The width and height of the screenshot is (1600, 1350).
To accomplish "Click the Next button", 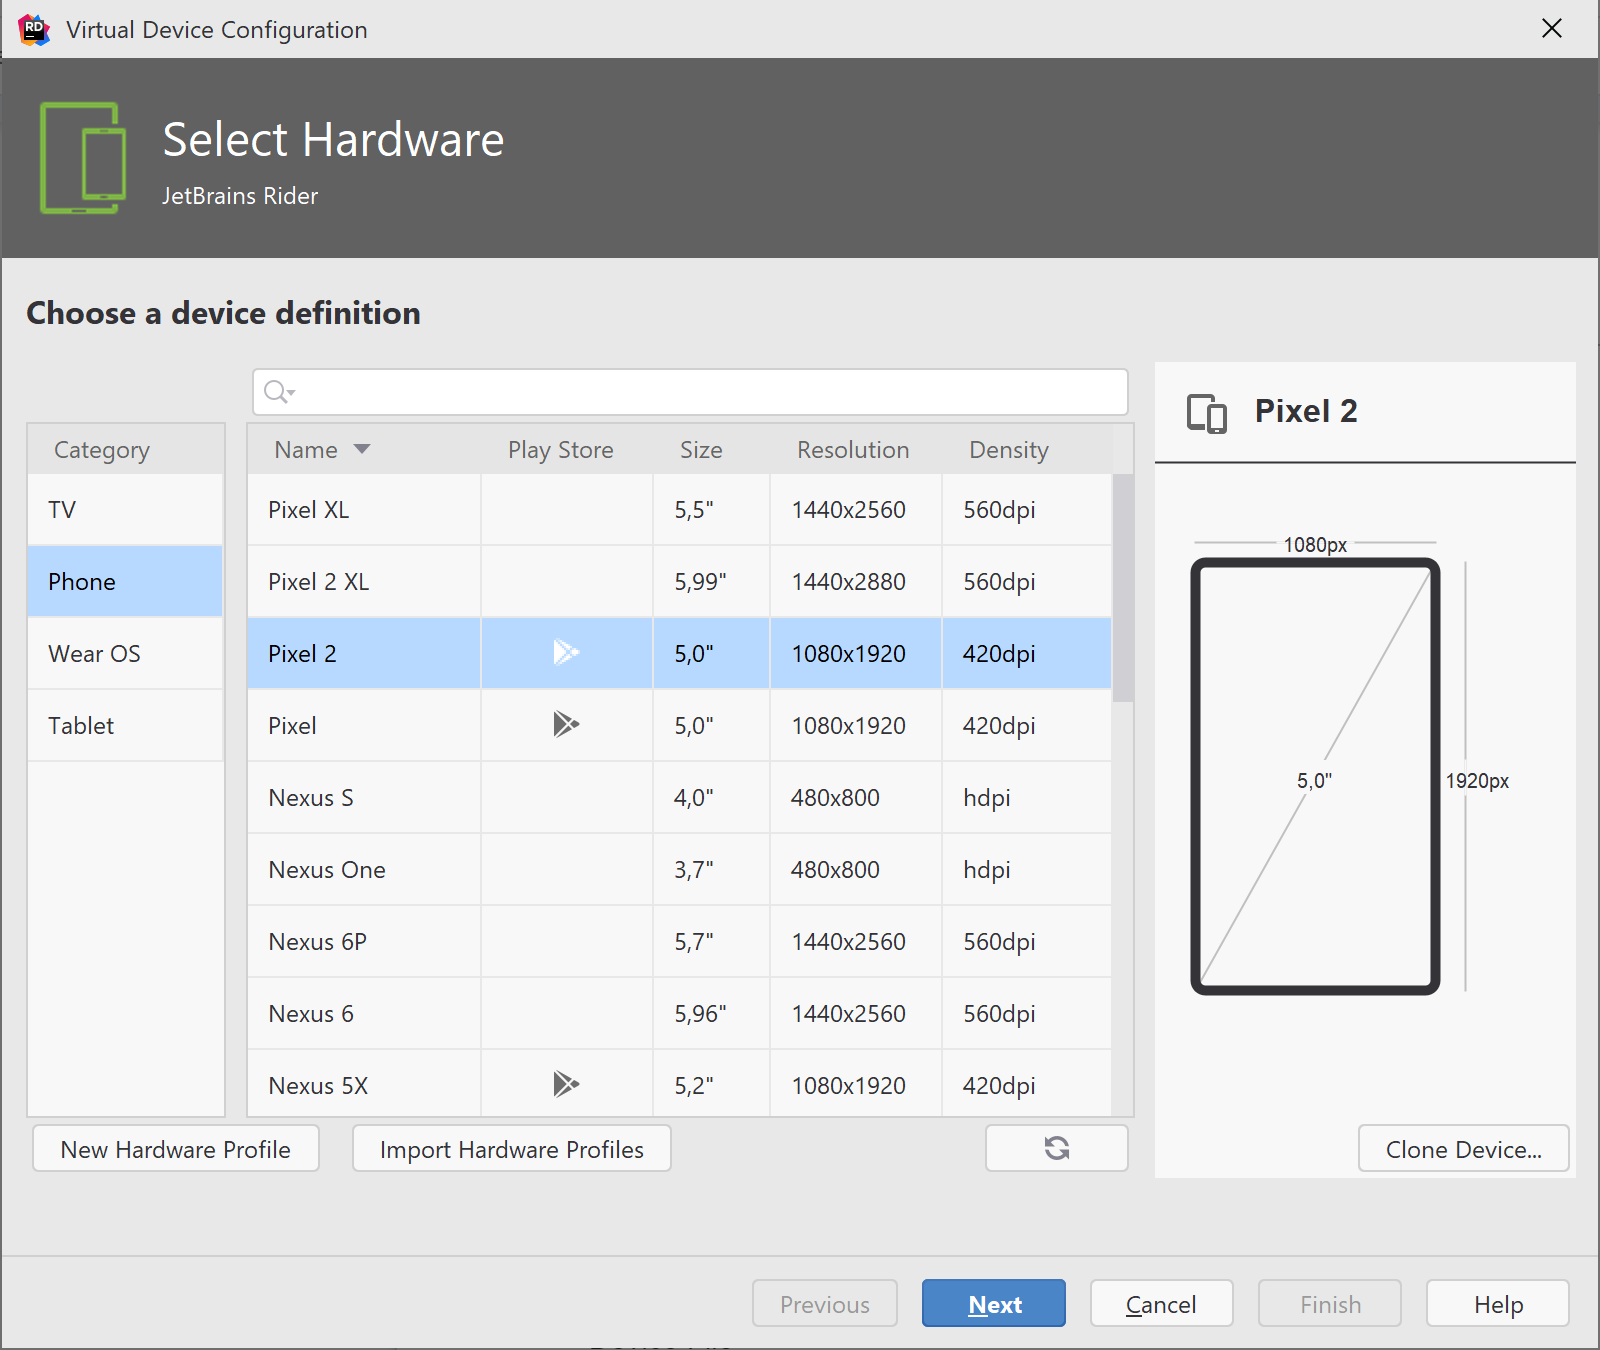I will tap(994, 1304).
